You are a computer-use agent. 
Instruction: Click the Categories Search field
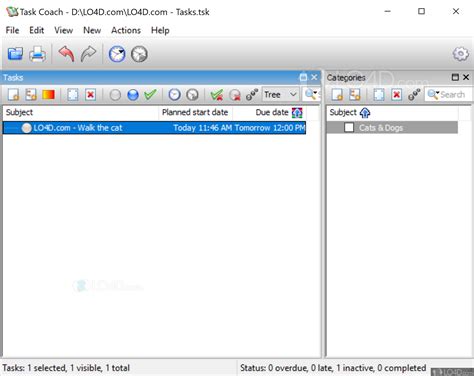pos(448,95)
